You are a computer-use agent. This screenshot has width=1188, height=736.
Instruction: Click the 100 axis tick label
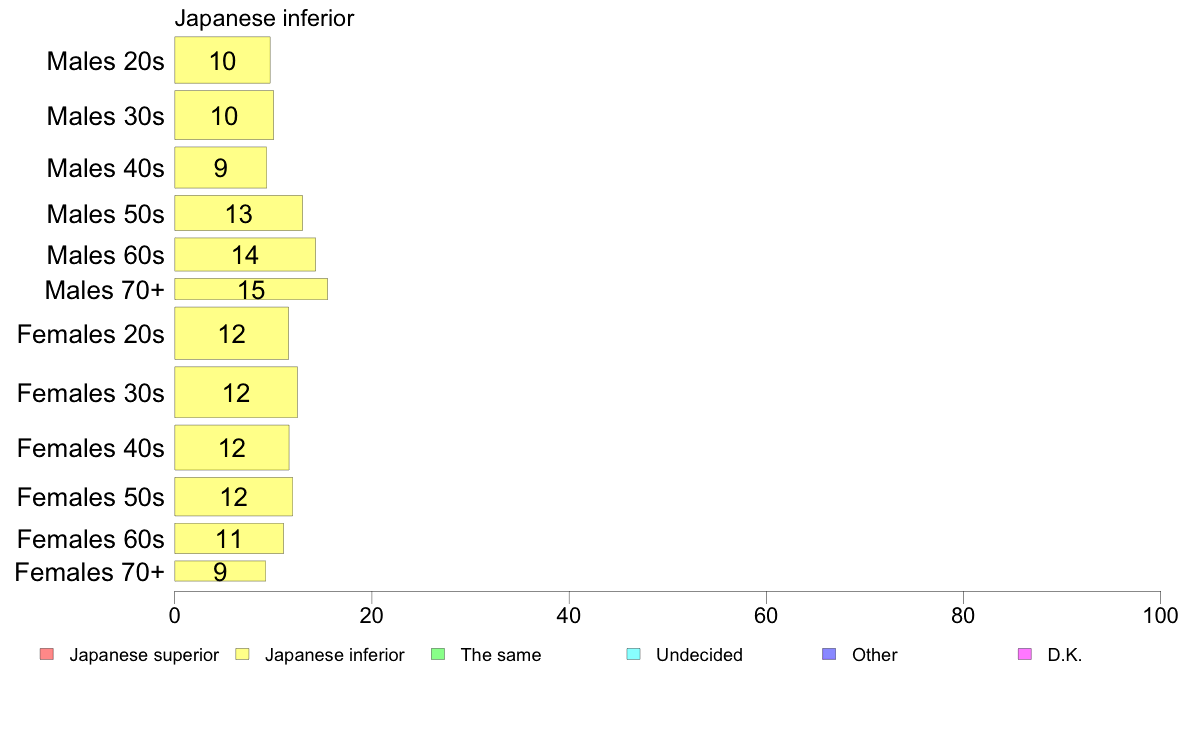1160,615
